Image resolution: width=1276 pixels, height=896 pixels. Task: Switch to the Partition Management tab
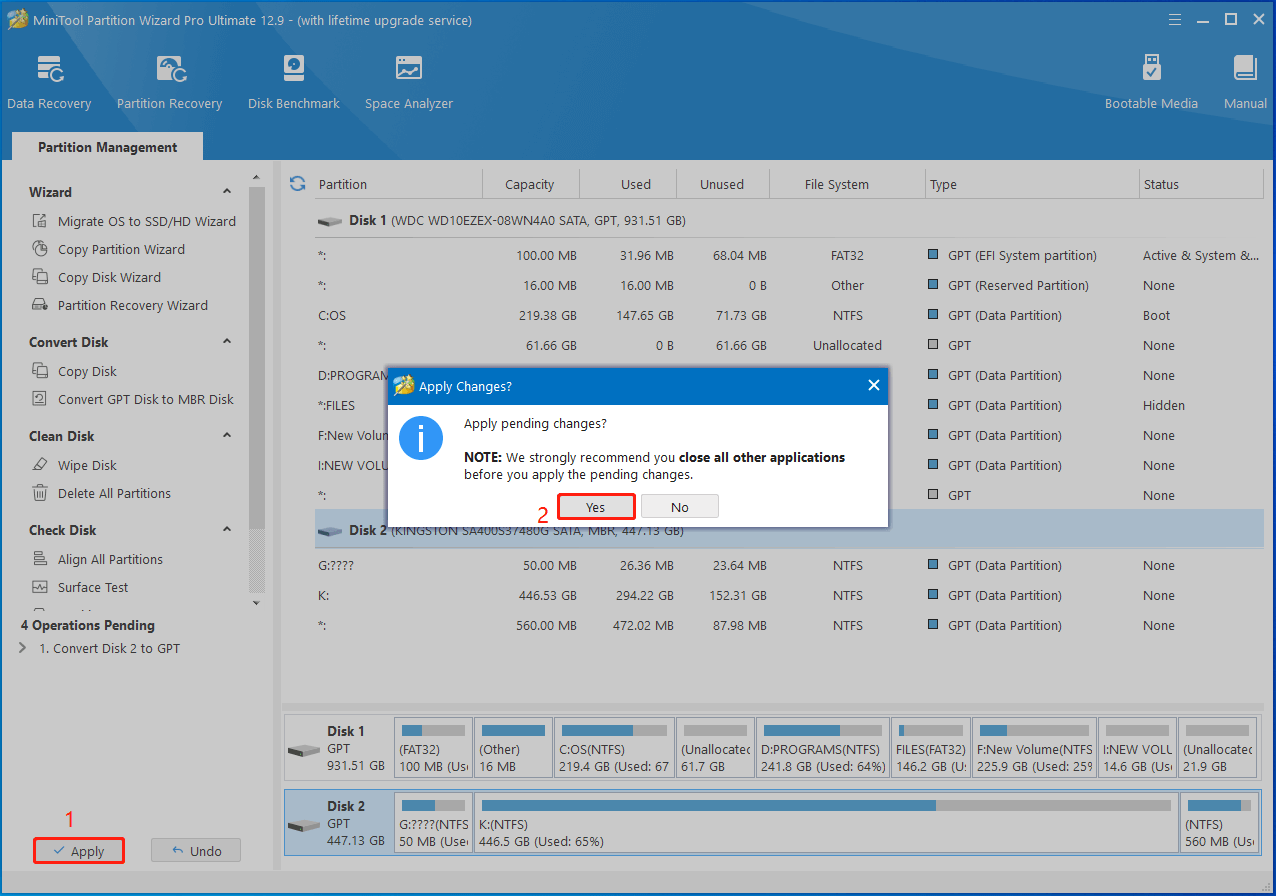pyautogui.click(x=106, y=146)
